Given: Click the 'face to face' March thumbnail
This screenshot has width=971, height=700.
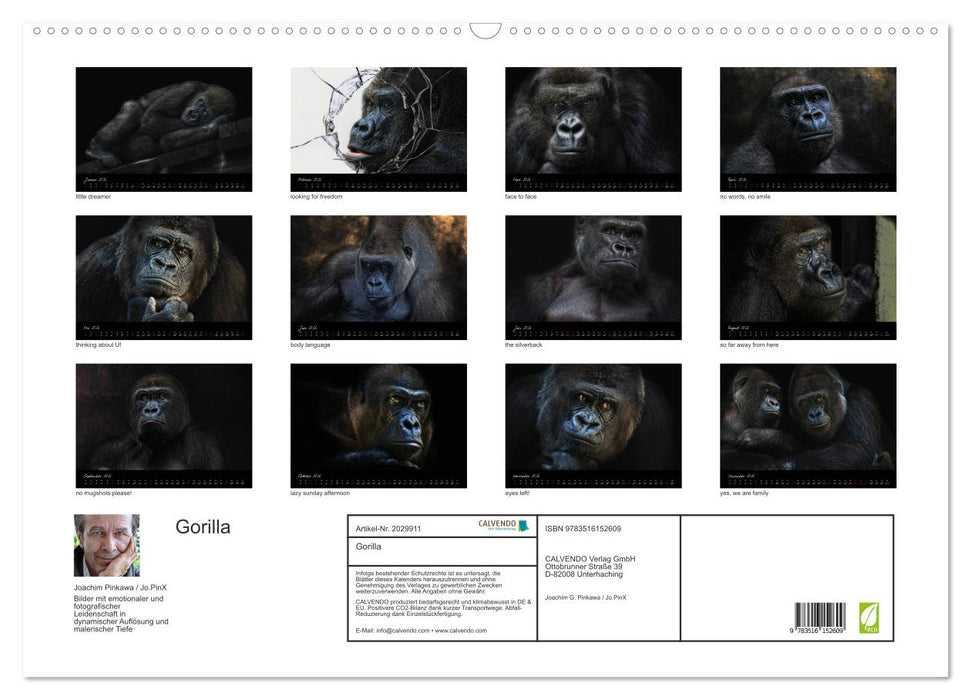Looking at the screenshot, I should 593,128.
